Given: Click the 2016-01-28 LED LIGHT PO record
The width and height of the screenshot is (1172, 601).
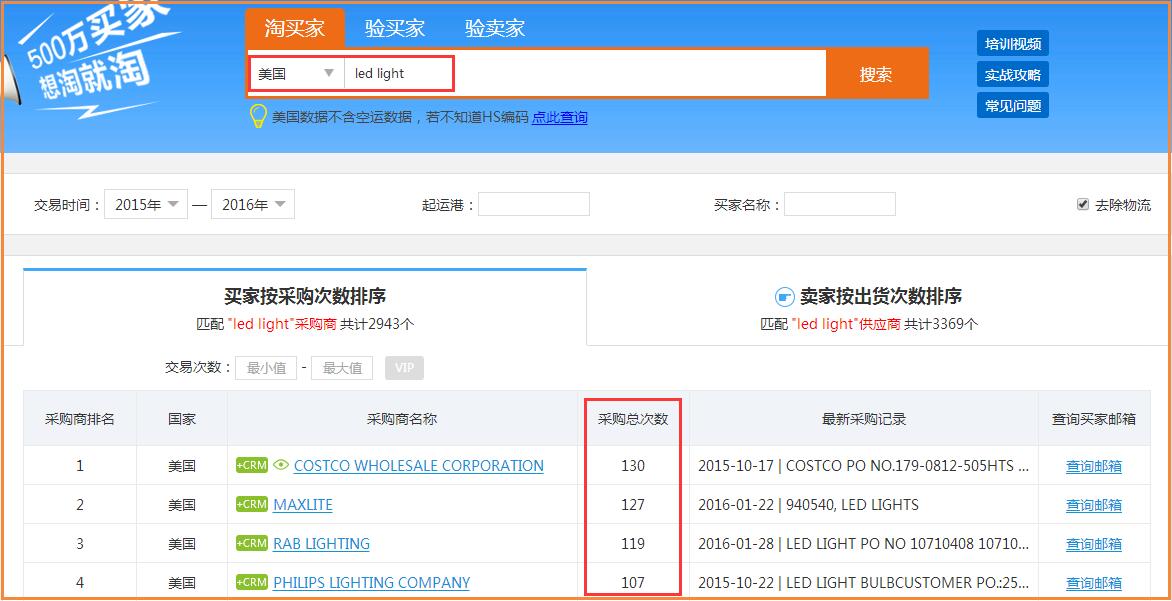Looking at the screenshot, I should pyautogui.click(x=864, y=543).
